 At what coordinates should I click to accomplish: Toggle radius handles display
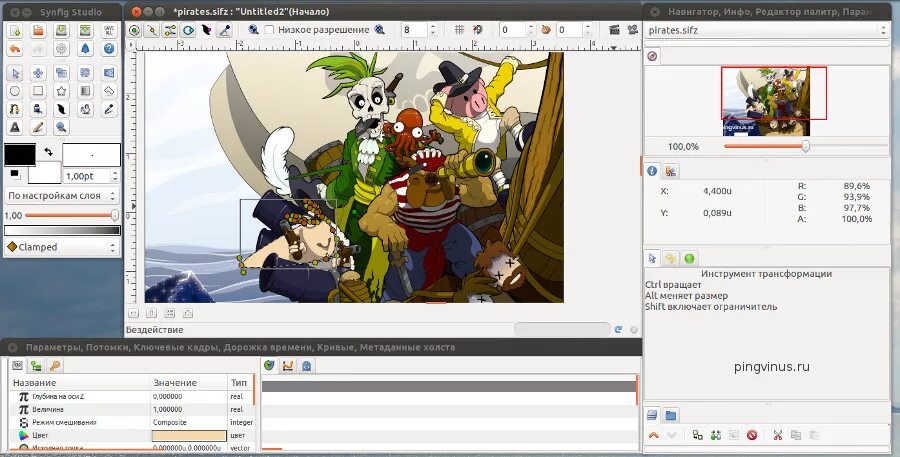point(188,30)
